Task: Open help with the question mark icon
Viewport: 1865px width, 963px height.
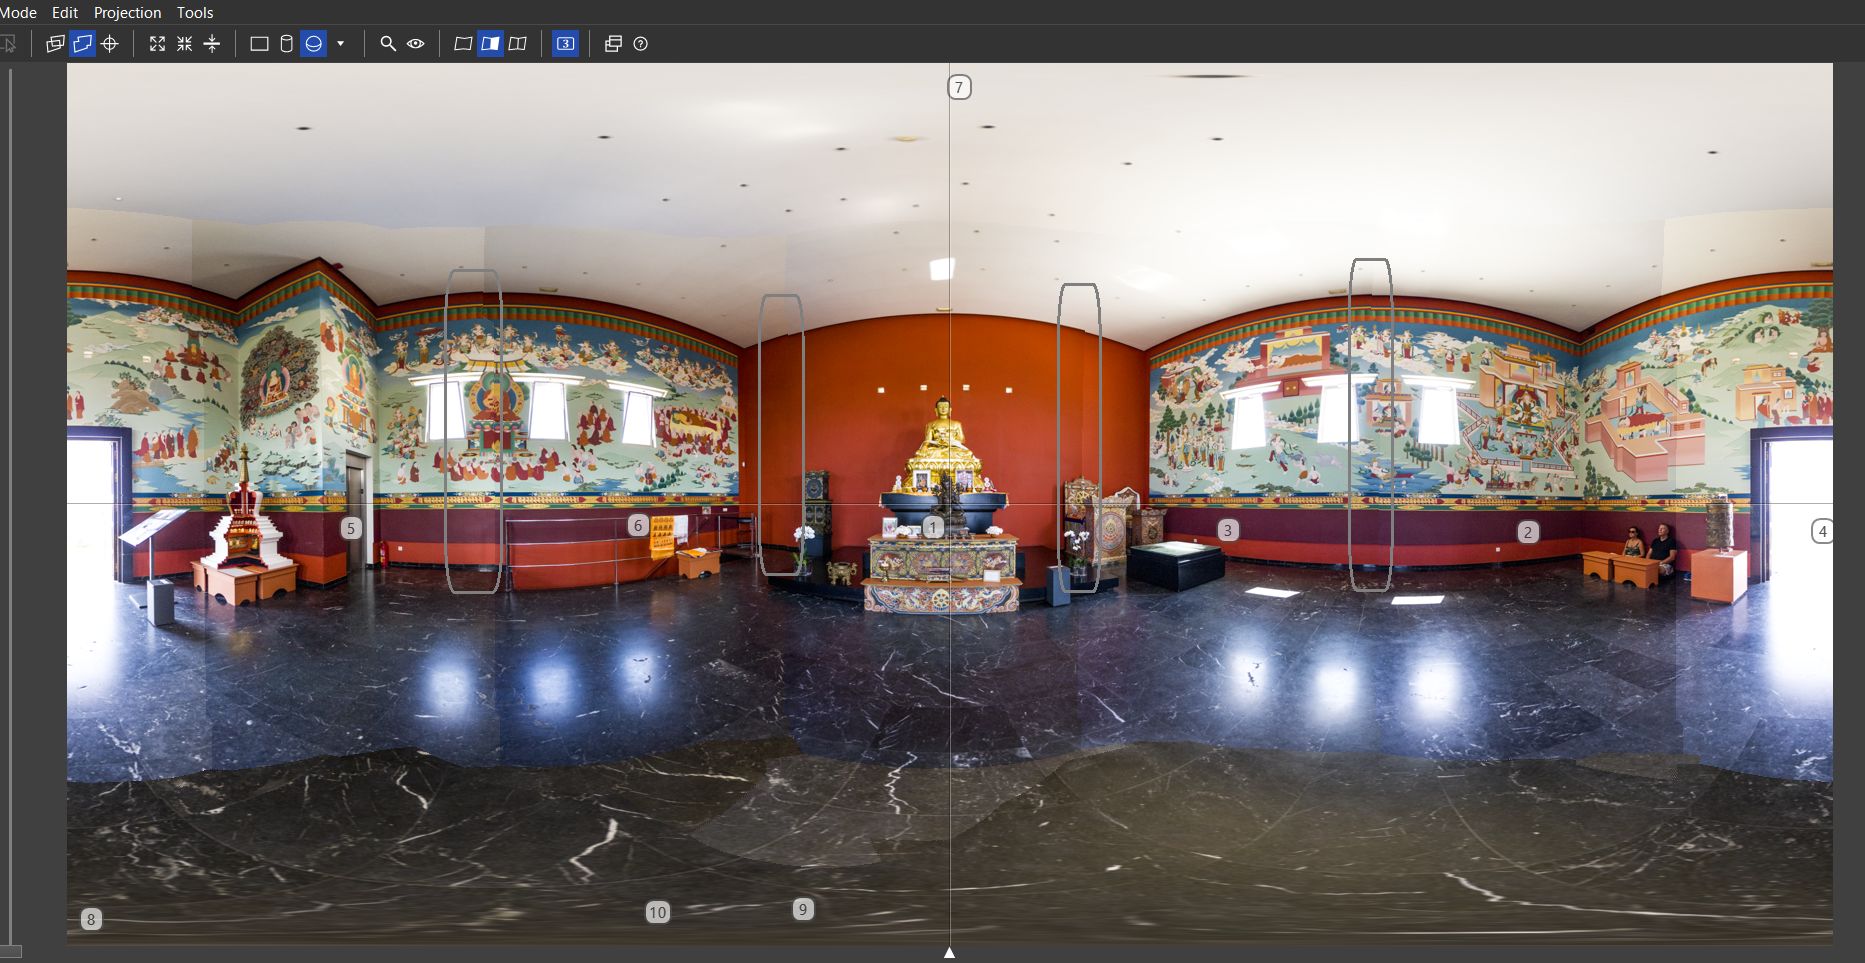Action: (641, 44)
